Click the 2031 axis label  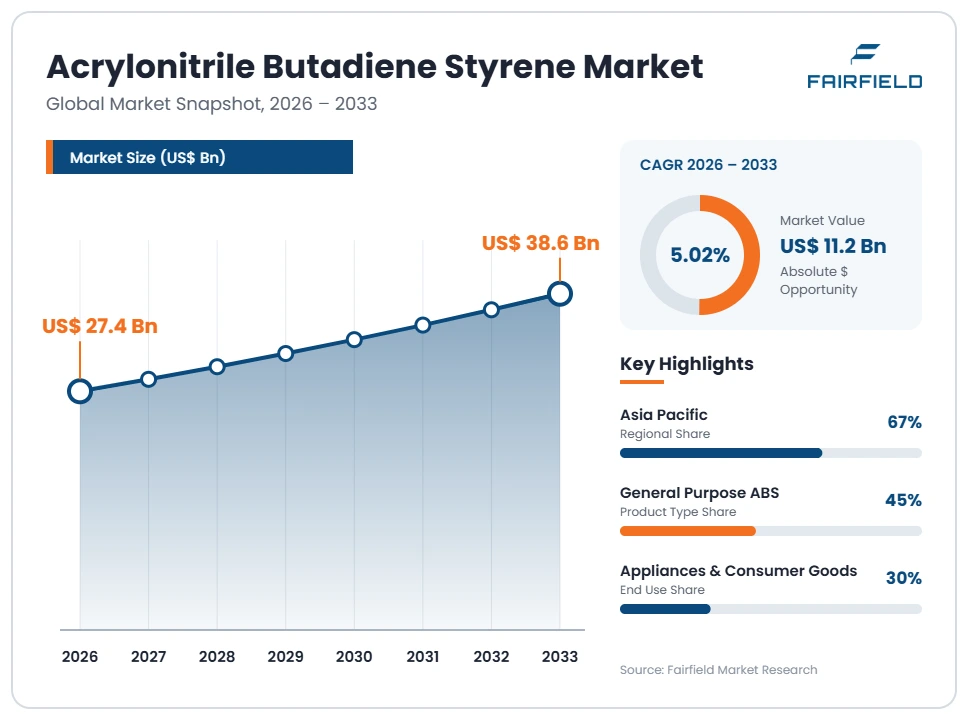point(422,656)
